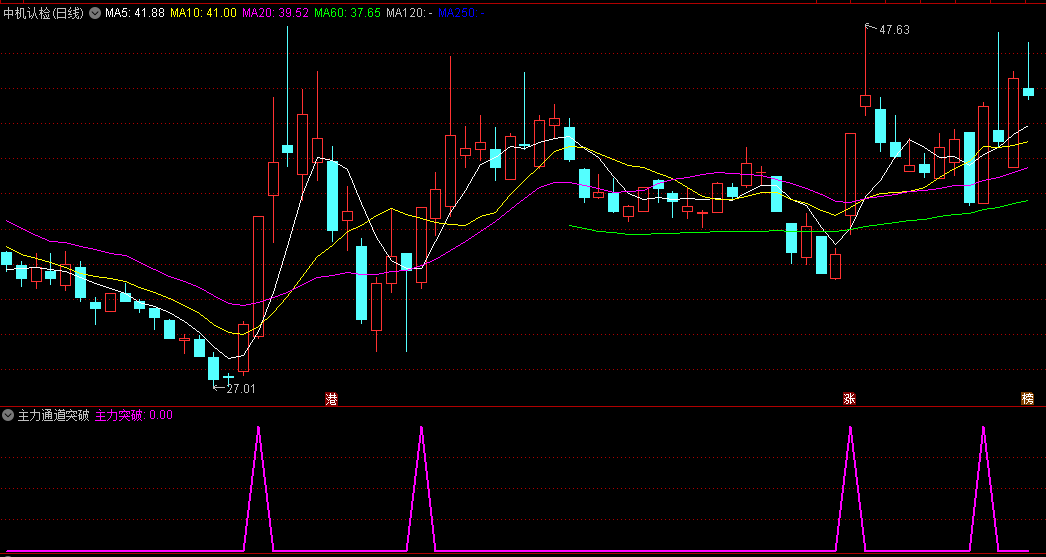Click the candle marking the 27.01 low
Viewport: 1046px width, 557px height.
213,368
